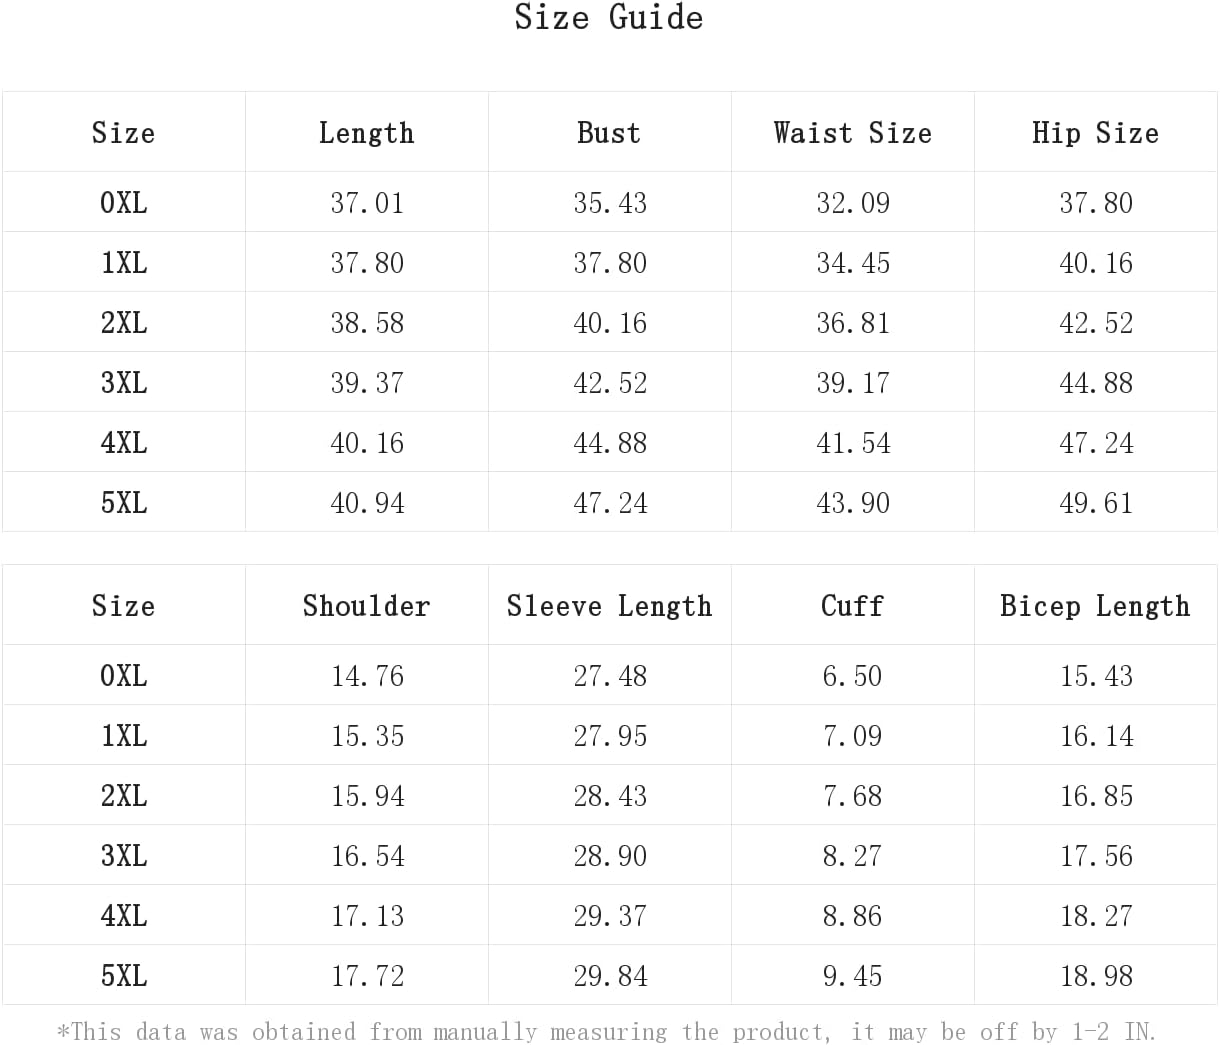
Task: Click the Waist Size column header
Action: click(852, 133)
